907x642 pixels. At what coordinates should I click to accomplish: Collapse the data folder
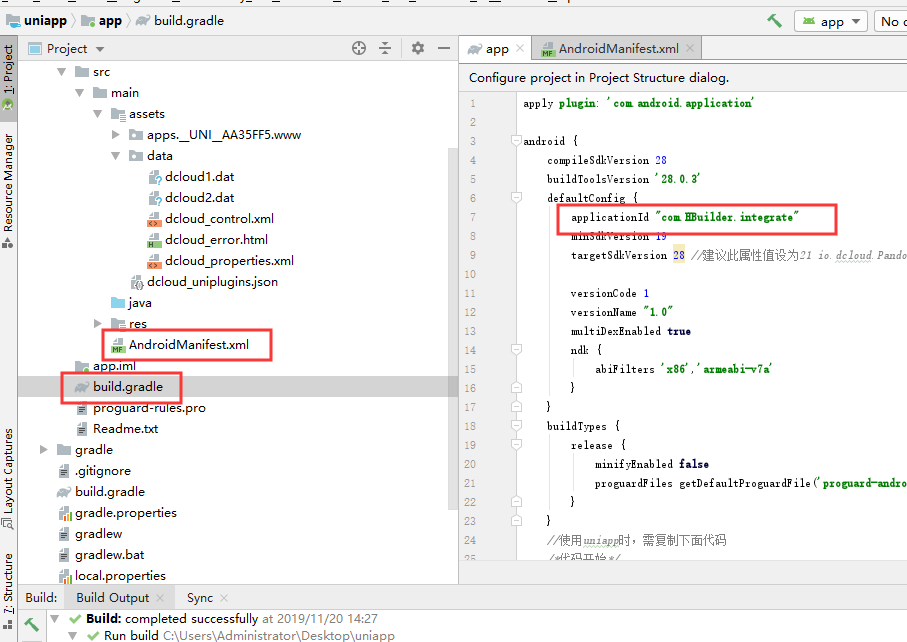pyautogui.click(x=116, y=156)
